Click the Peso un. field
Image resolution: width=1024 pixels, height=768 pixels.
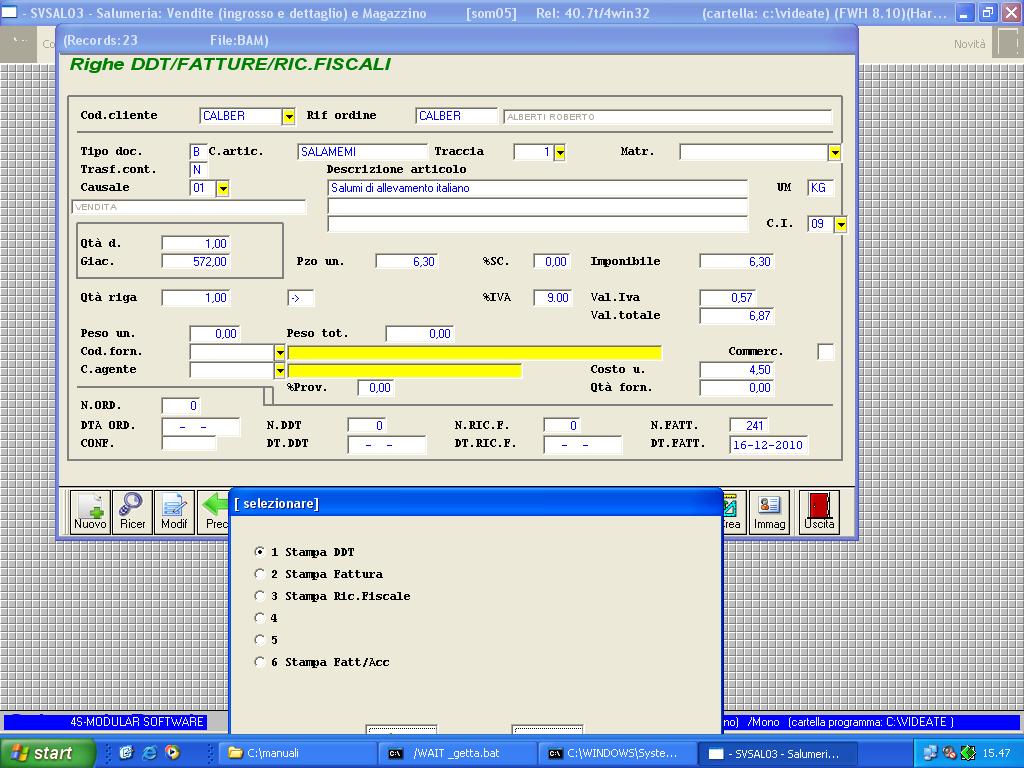click(214, 334)
